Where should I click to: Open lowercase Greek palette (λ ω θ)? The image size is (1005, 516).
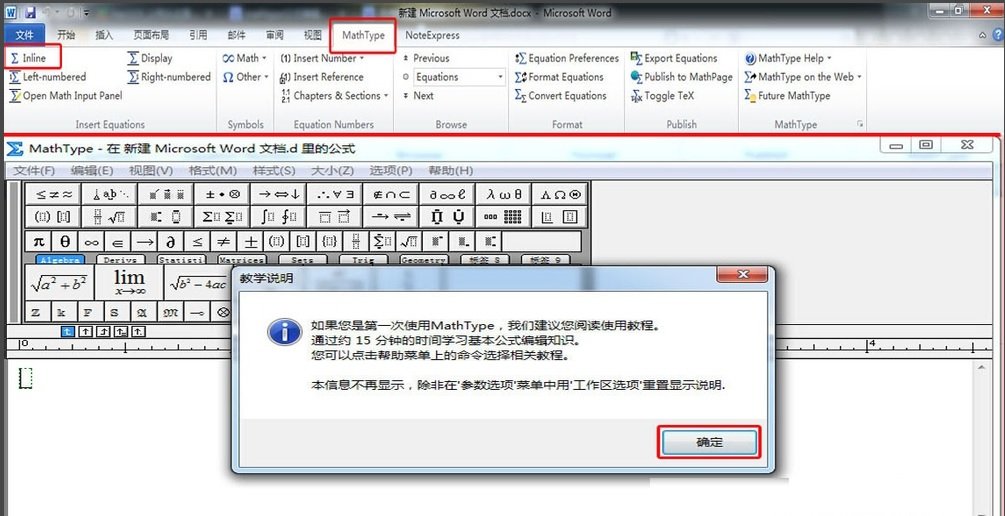pos(503,195)
